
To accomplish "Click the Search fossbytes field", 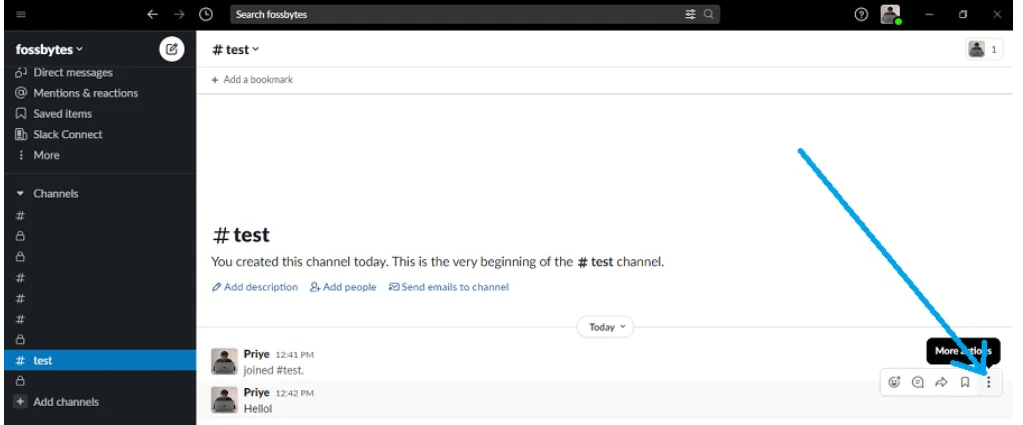I will 474,14.
